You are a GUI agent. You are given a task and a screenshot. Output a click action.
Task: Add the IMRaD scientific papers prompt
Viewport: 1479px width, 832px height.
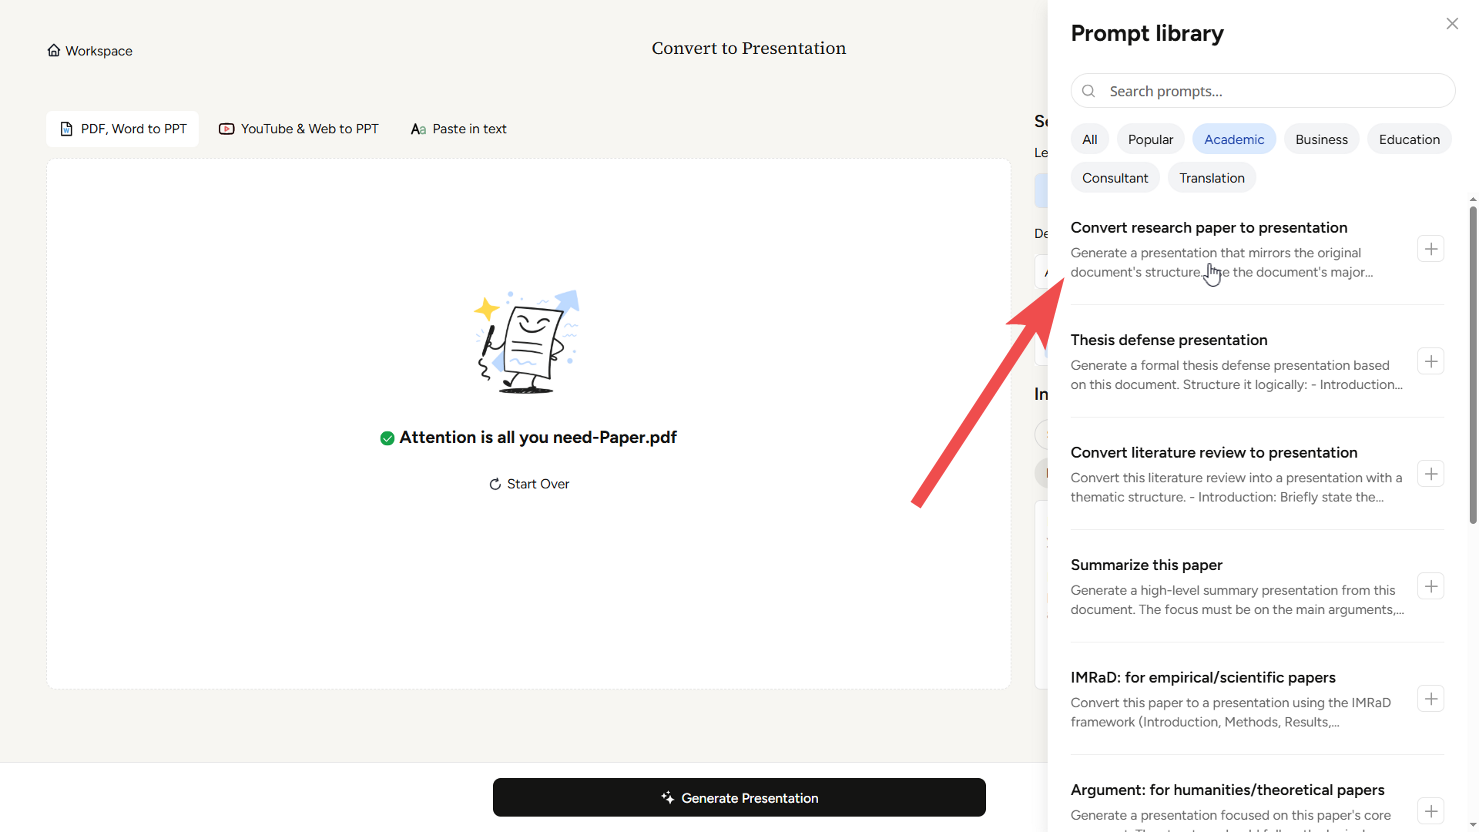pos(1430,699)
